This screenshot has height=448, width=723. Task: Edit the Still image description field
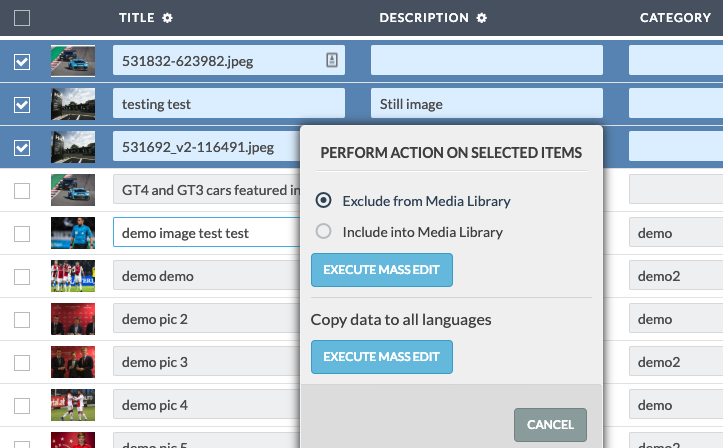[x=487, y=103]
